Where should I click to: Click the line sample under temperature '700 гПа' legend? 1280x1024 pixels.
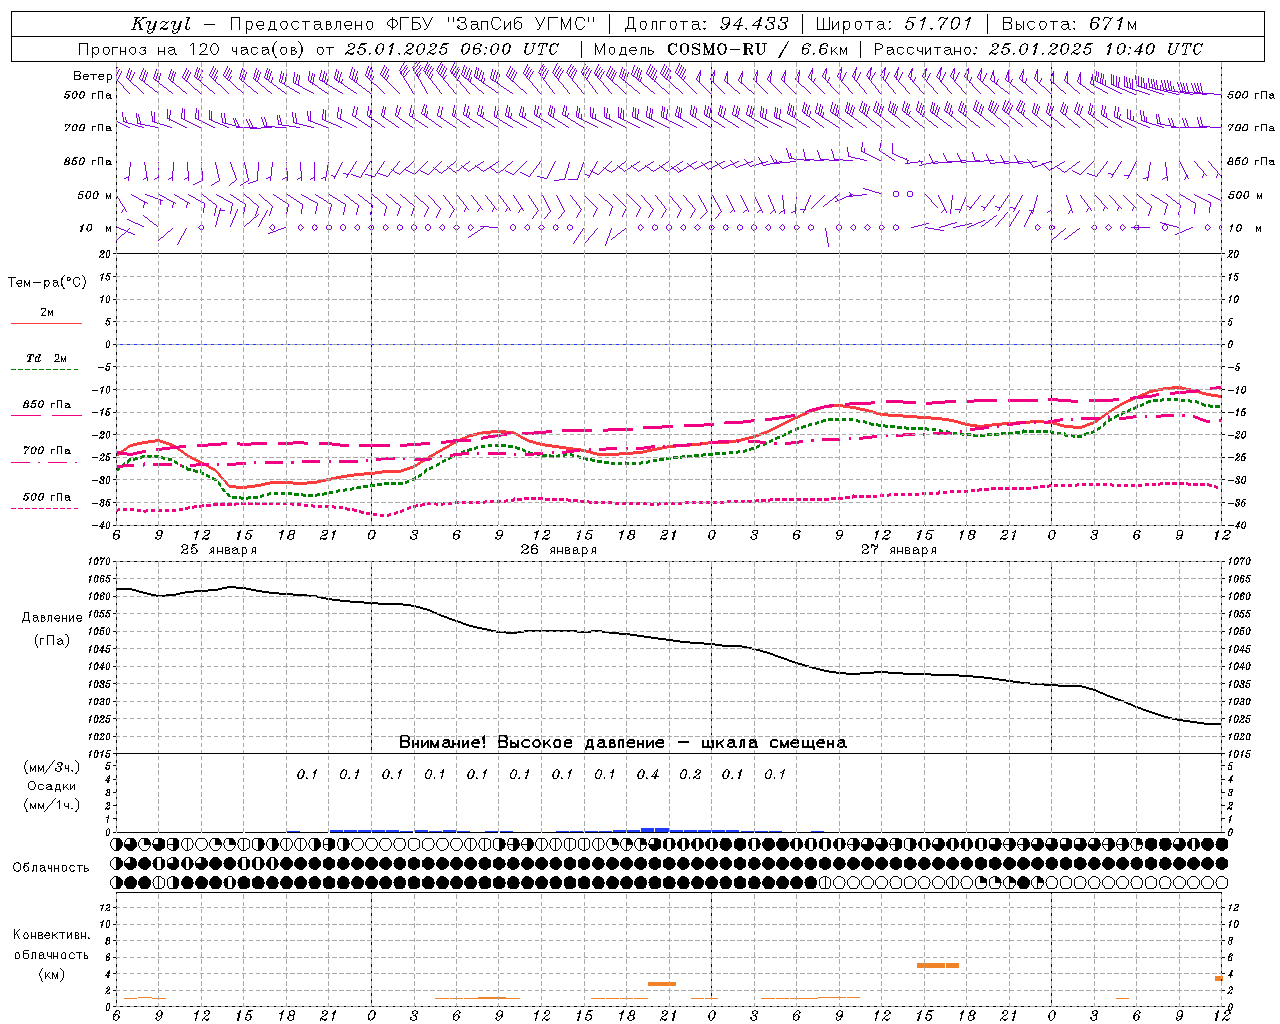click(45, 462)
